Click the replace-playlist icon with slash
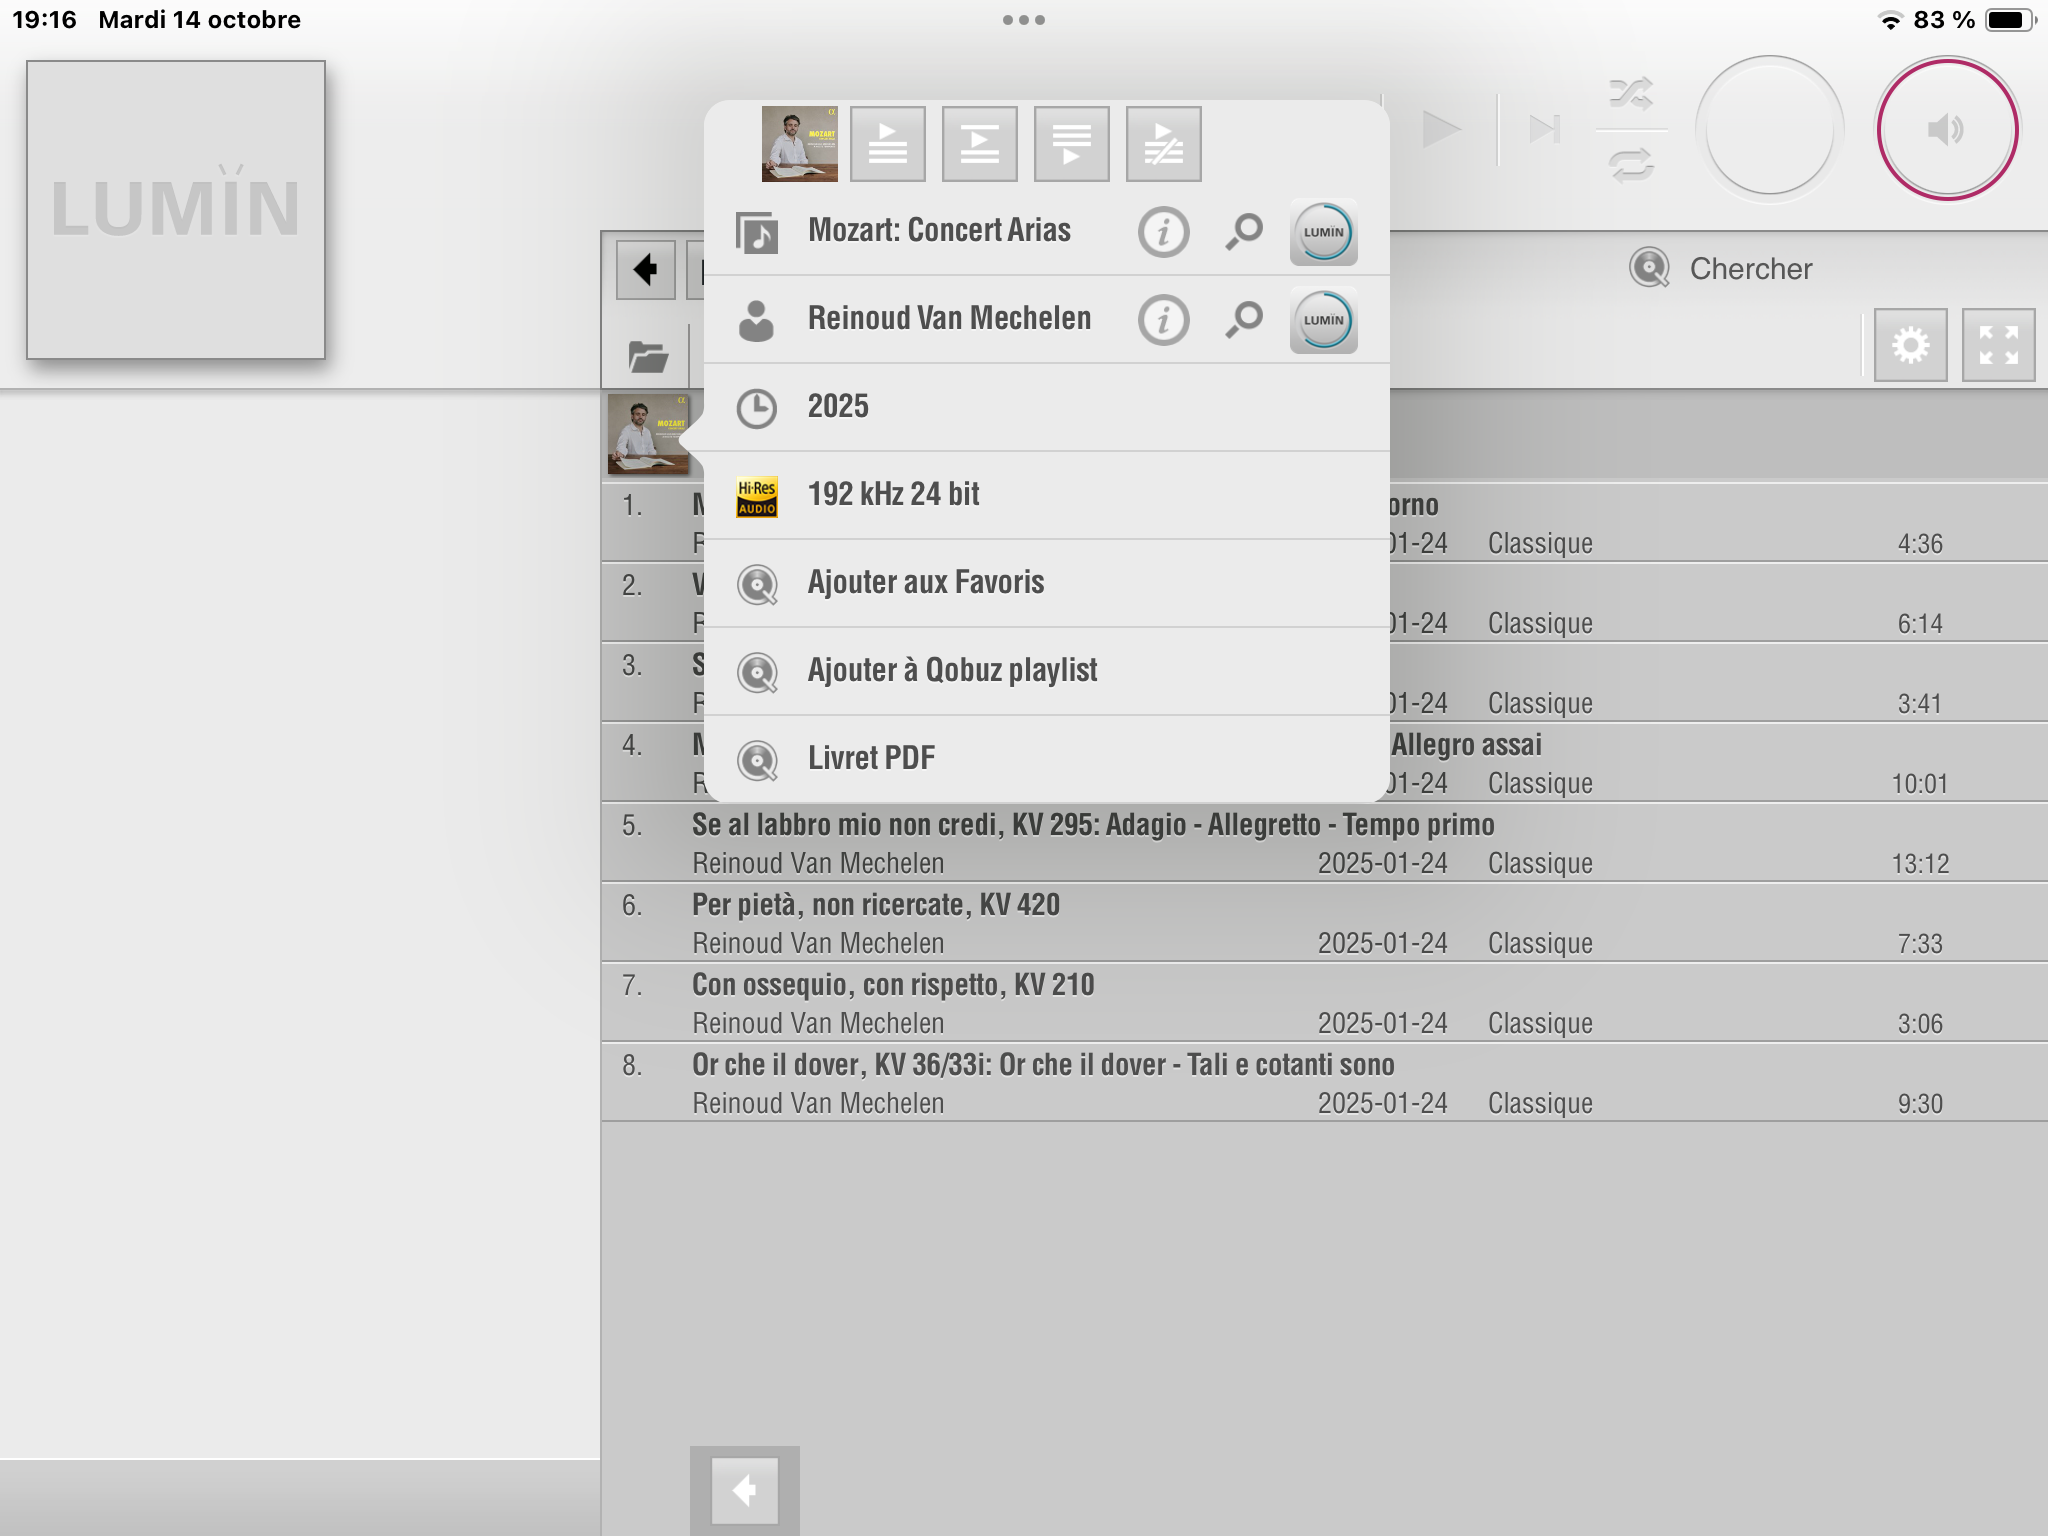 [x=1163, y=144]
